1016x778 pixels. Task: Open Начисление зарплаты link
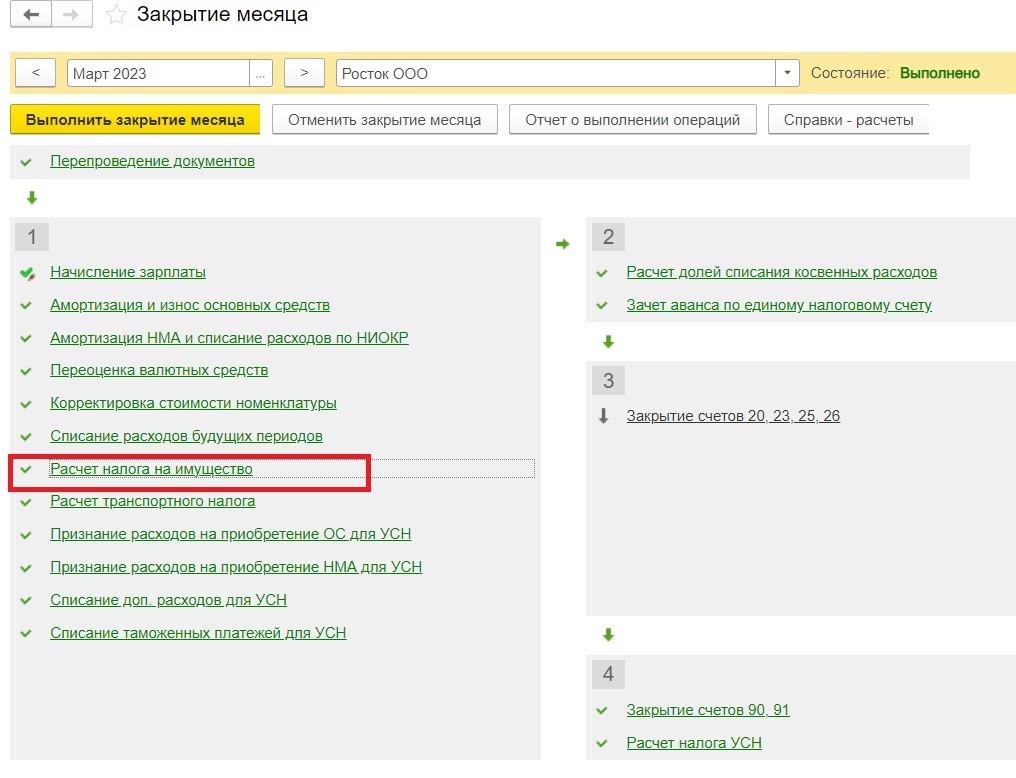(x=128, y=272)
